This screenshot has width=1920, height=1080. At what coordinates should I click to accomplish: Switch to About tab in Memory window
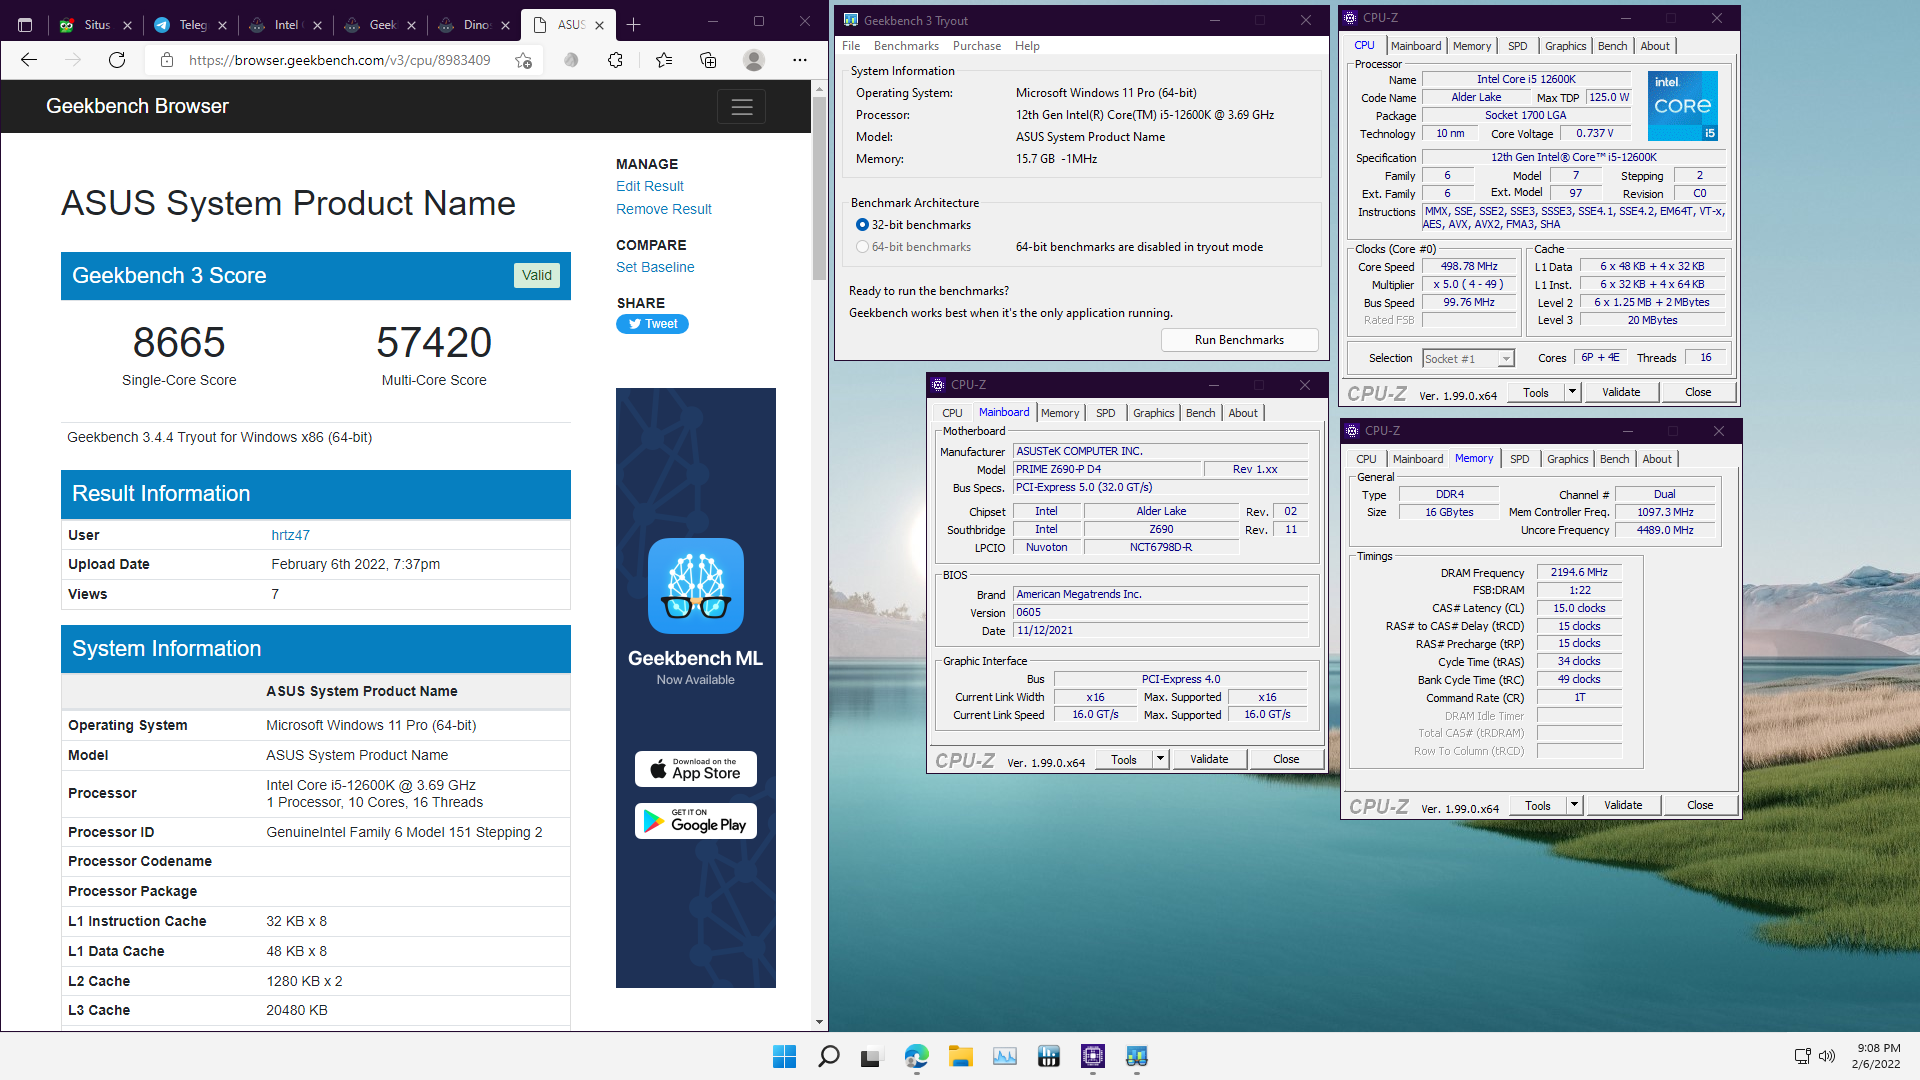[1656, 459]
